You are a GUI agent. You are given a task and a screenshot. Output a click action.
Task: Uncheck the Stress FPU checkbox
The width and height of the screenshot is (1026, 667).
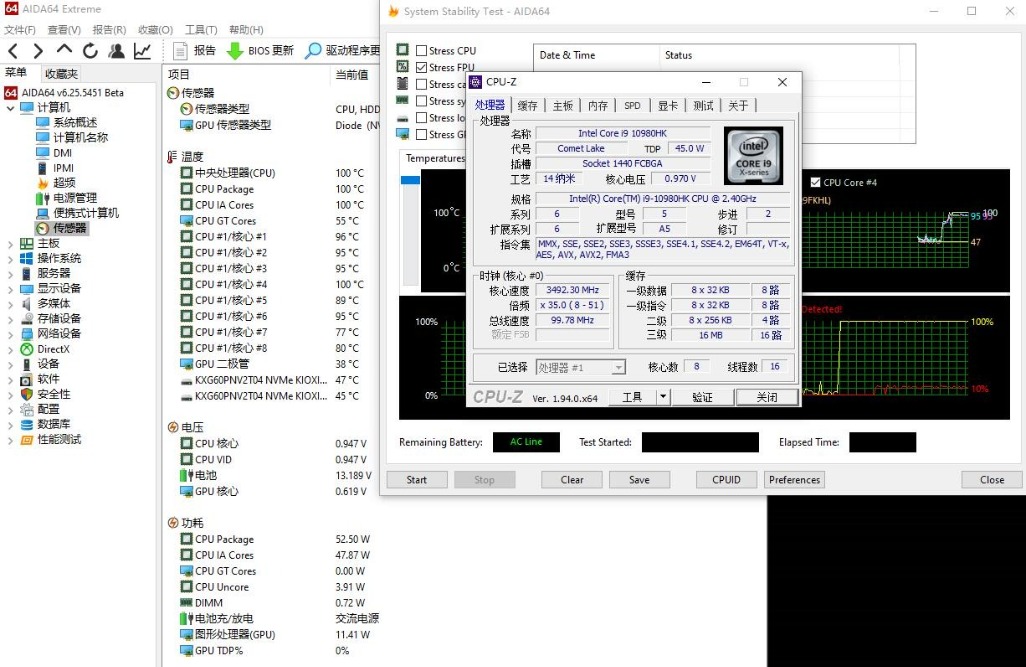click(421, 68)
